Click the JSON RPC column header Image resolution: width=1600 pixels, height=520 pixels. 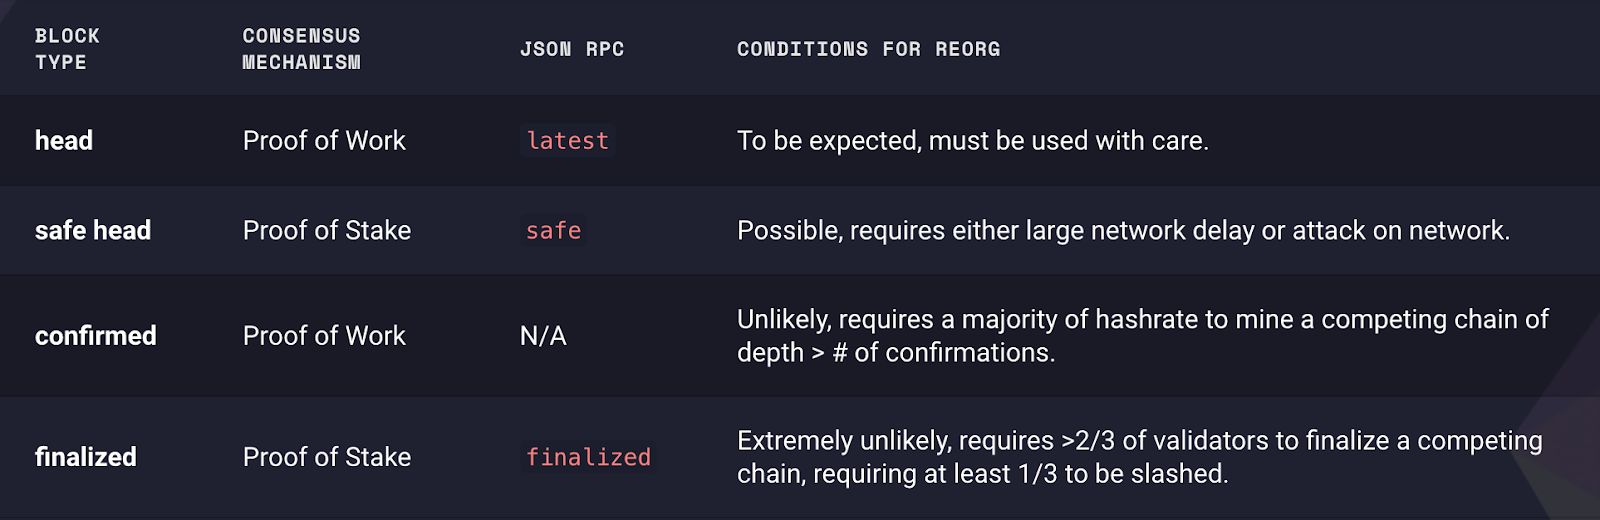[x=572, y=49]
